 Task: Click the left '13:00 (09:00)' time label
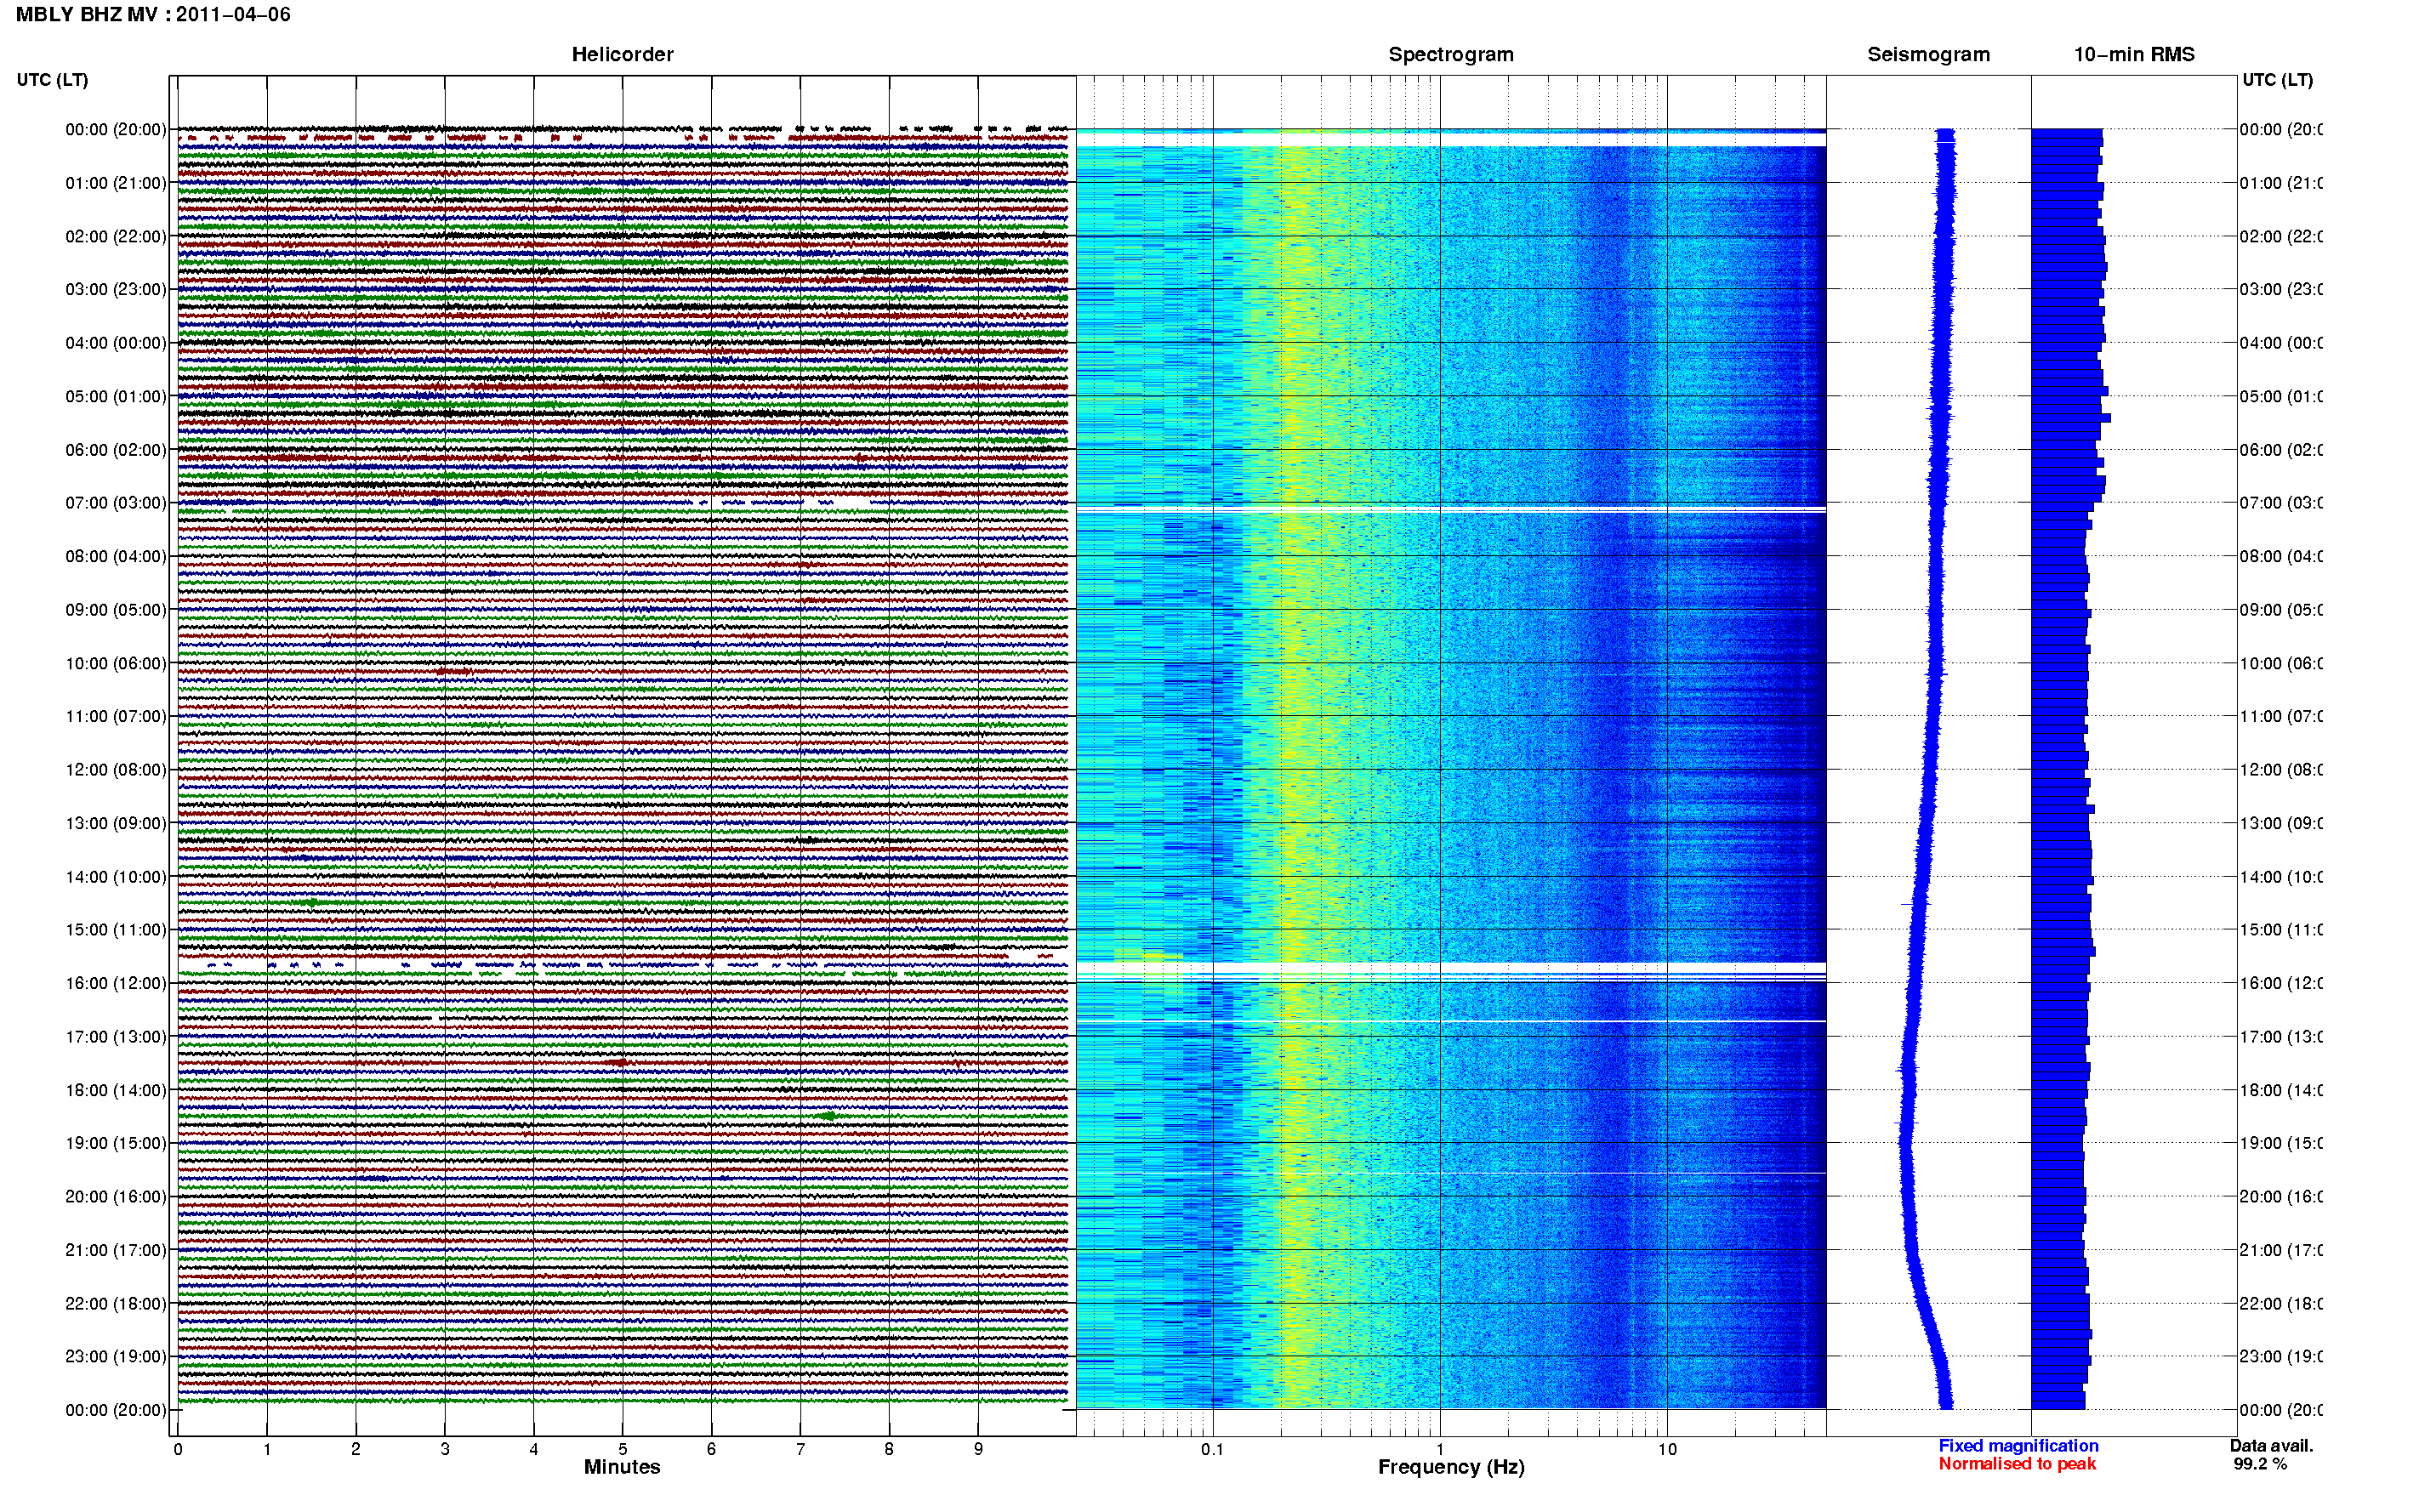coord(116,823)
